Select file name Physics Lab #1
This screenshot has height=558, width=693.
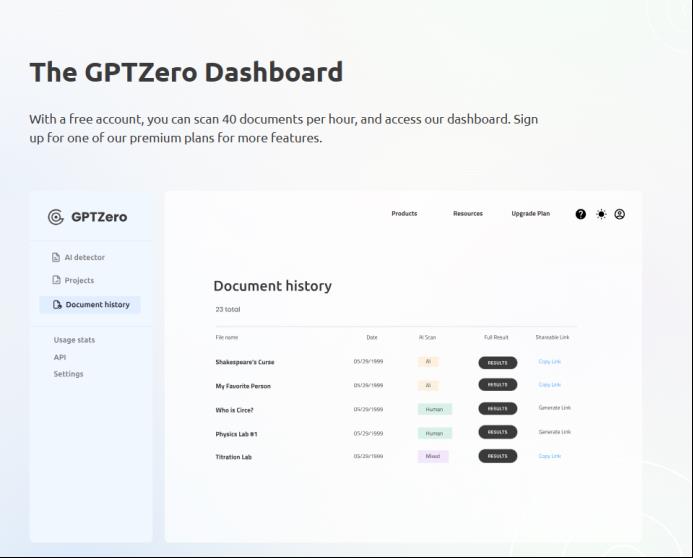(236, 434)
